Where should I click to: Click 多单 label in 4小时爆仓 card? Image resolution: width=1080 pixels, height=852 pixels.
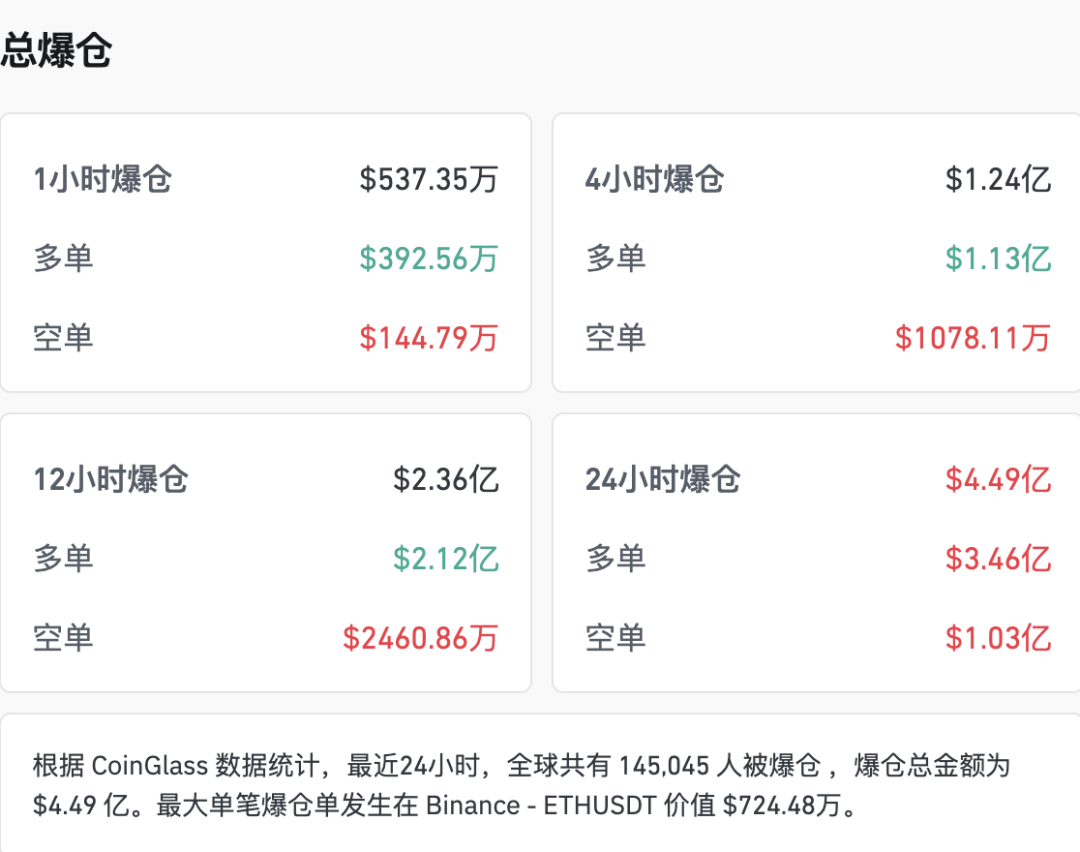pos(615,258)
